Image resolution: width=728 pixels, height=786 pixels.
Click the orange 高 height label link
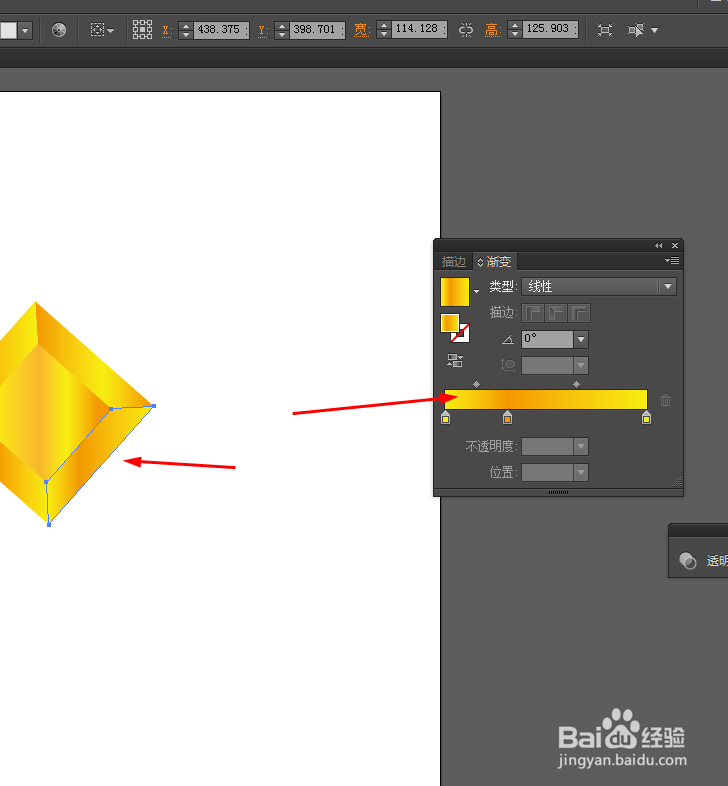point(493,30)
